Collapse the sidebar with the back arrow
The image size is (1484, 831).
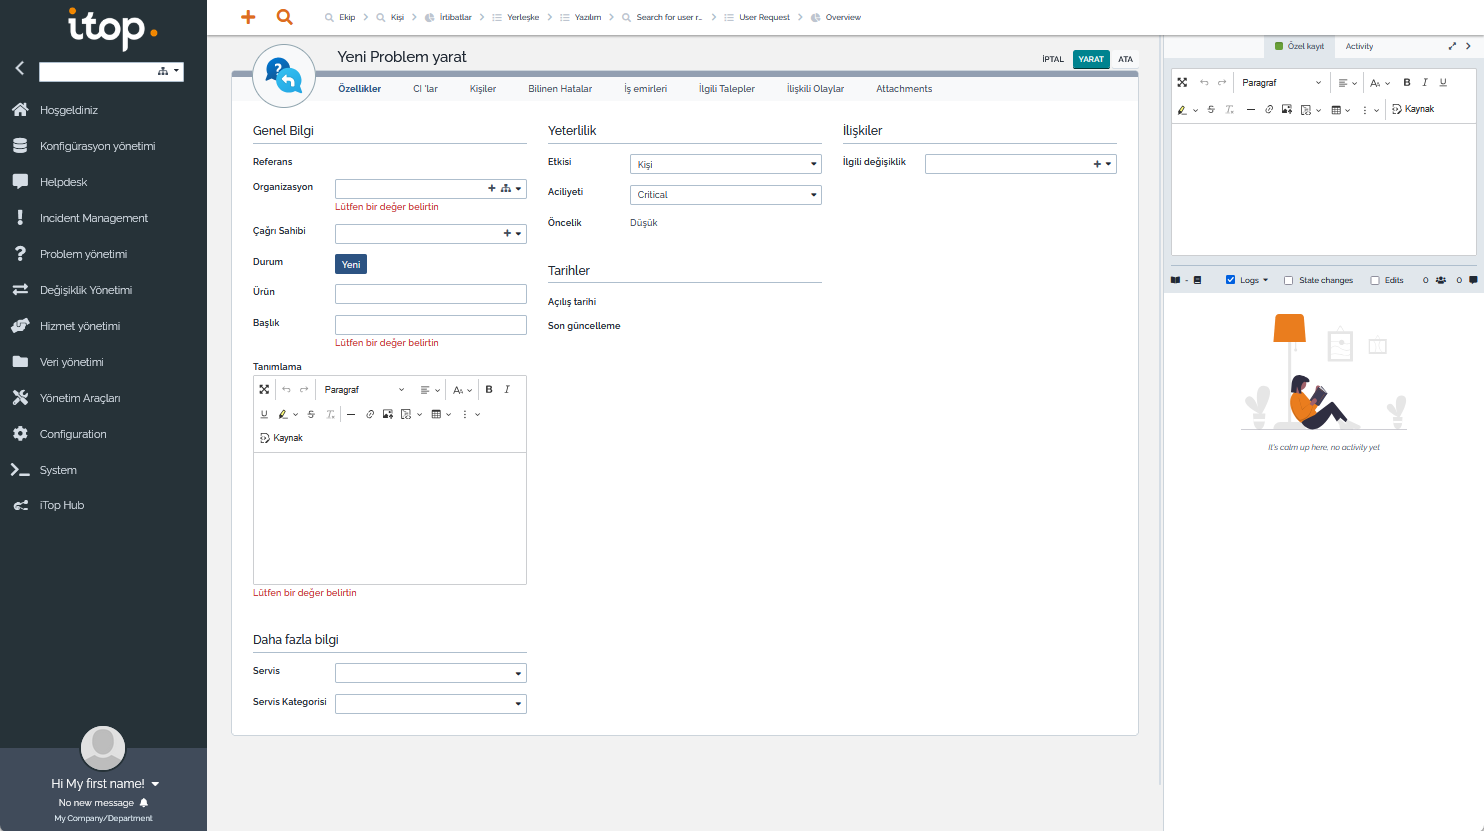click(19, 69)
